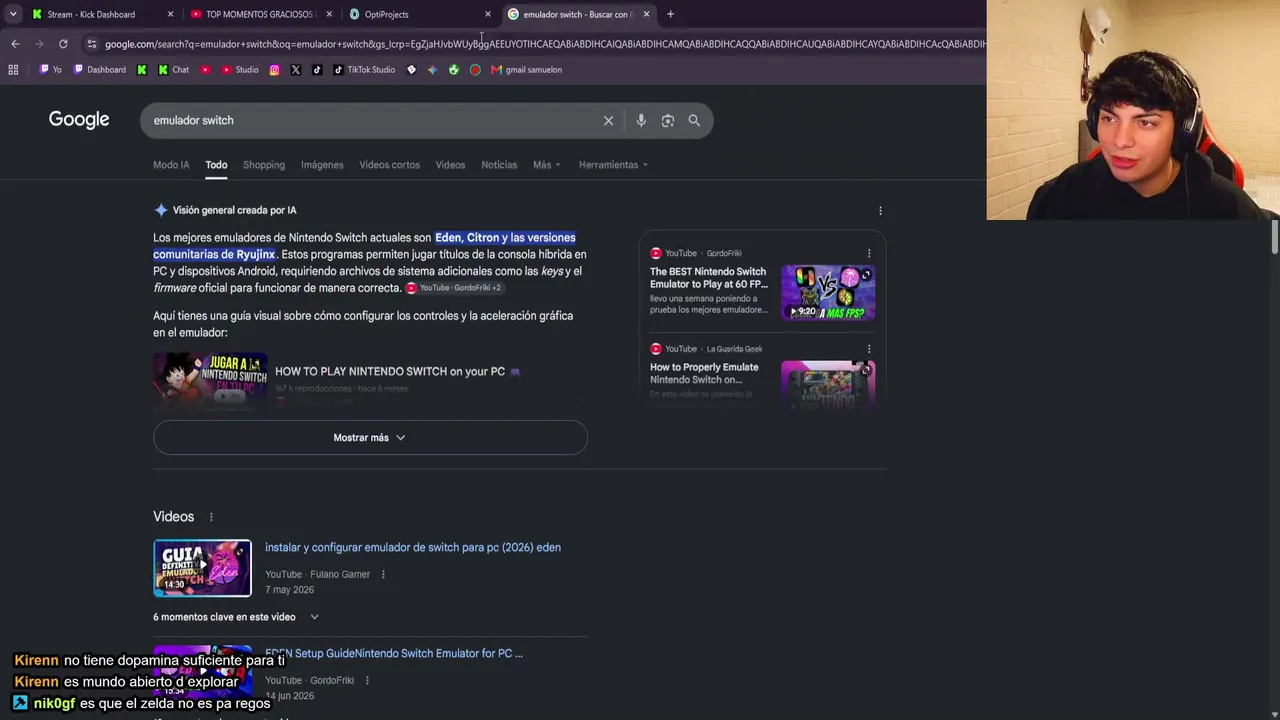Open the Videos section three-dot menu
The width and height of the screenshot is (1280, 720).
[211, 517]
